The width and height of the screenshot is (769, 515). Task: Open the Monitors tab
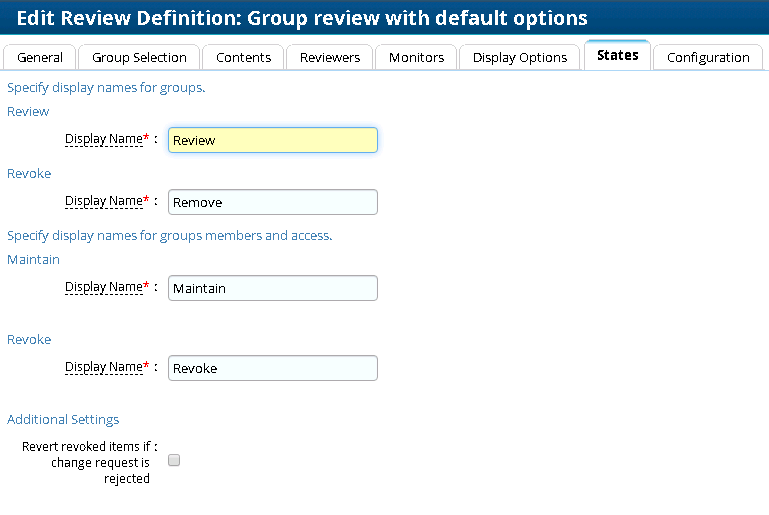[x=416, y=58]
